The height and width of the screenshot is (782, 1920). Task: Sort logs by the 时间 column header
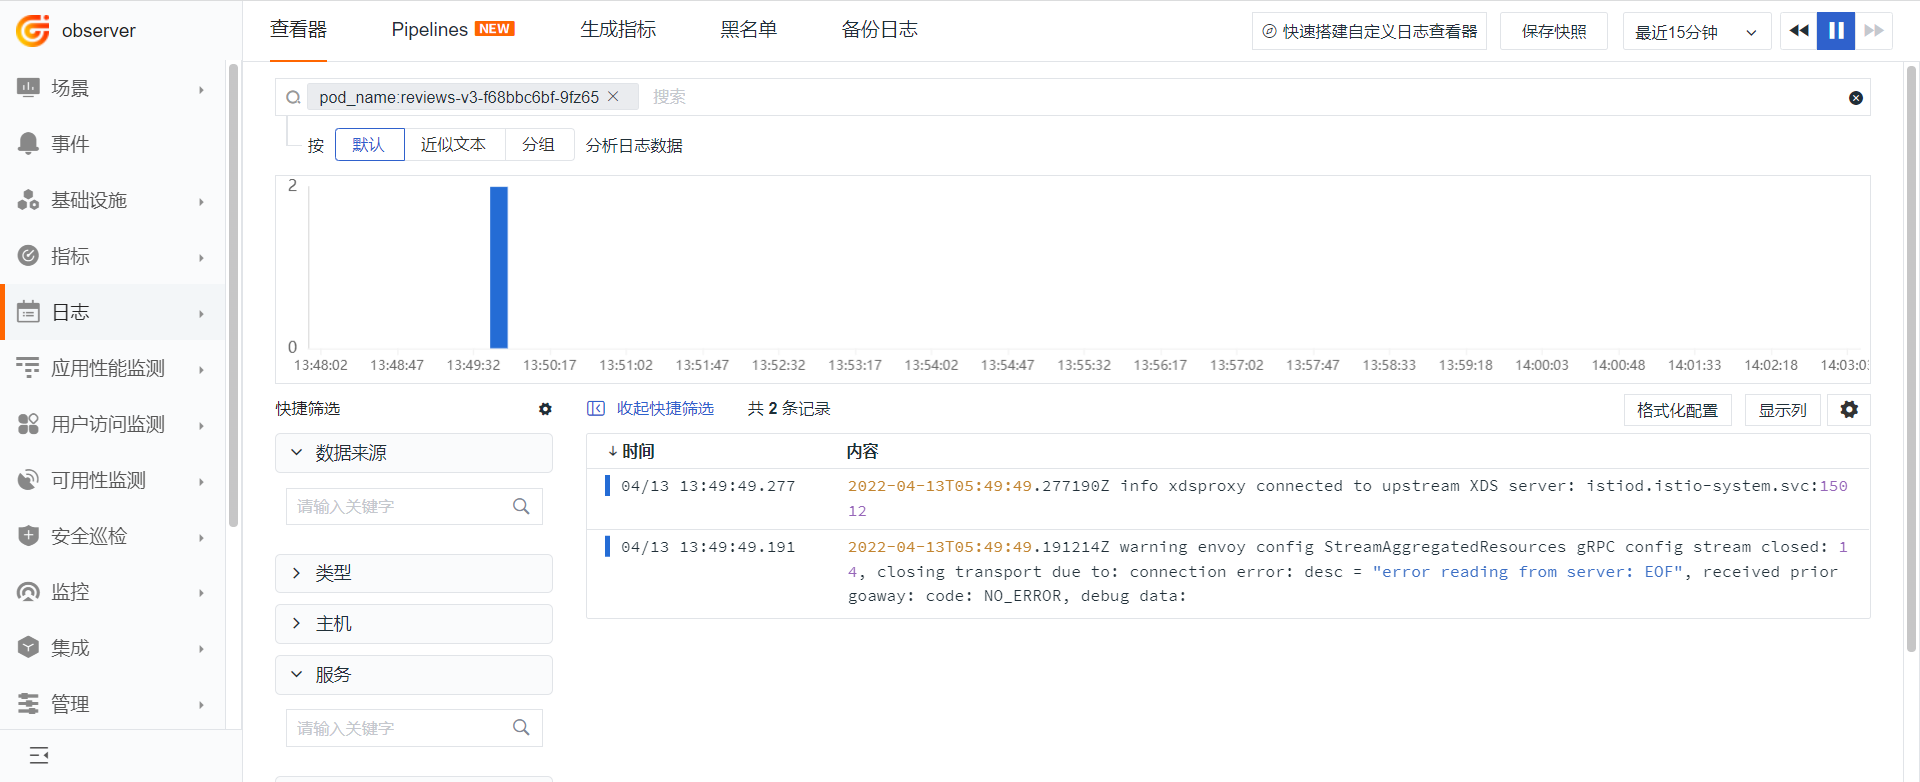click(x=631, y=452)
